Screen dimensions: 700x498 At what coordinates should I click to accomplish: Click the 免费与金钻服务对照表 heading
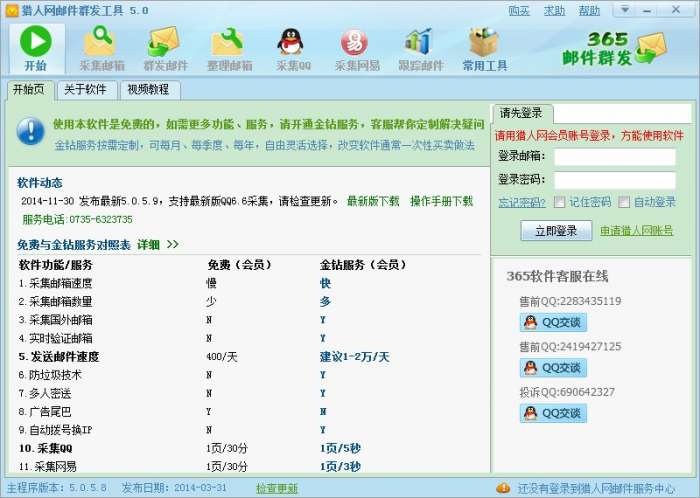[74, 245]
